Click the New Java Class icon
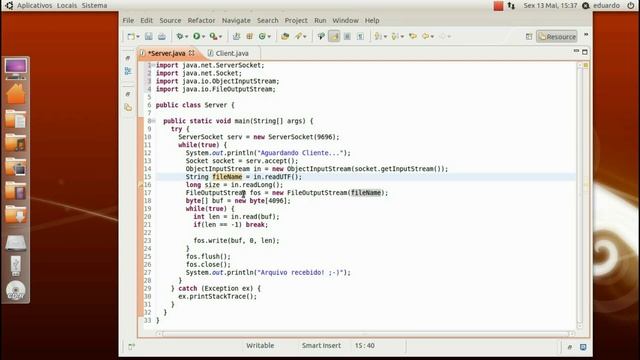Image resolution: width=640 pixels, height=360 pixels. tap(262, 36)
